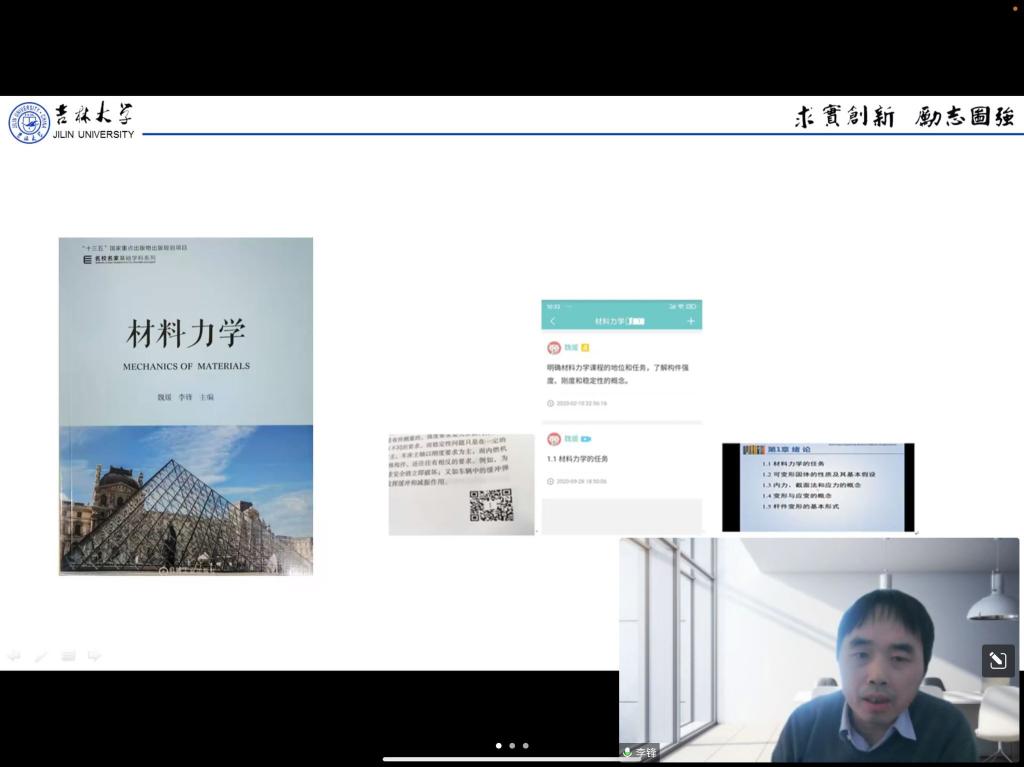Tap the annotate pencil icon on video

997,660
